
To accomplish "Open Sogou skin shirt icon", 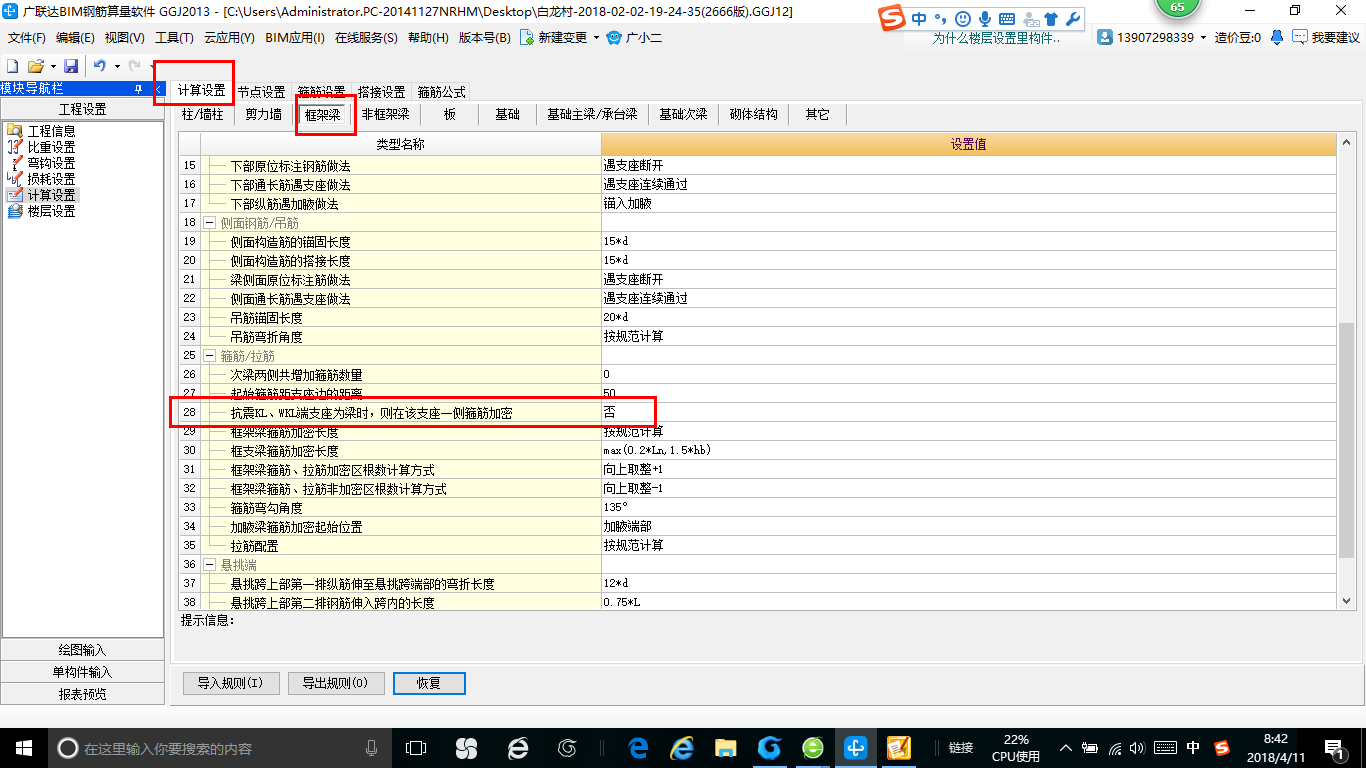I will coord(1051,19).
